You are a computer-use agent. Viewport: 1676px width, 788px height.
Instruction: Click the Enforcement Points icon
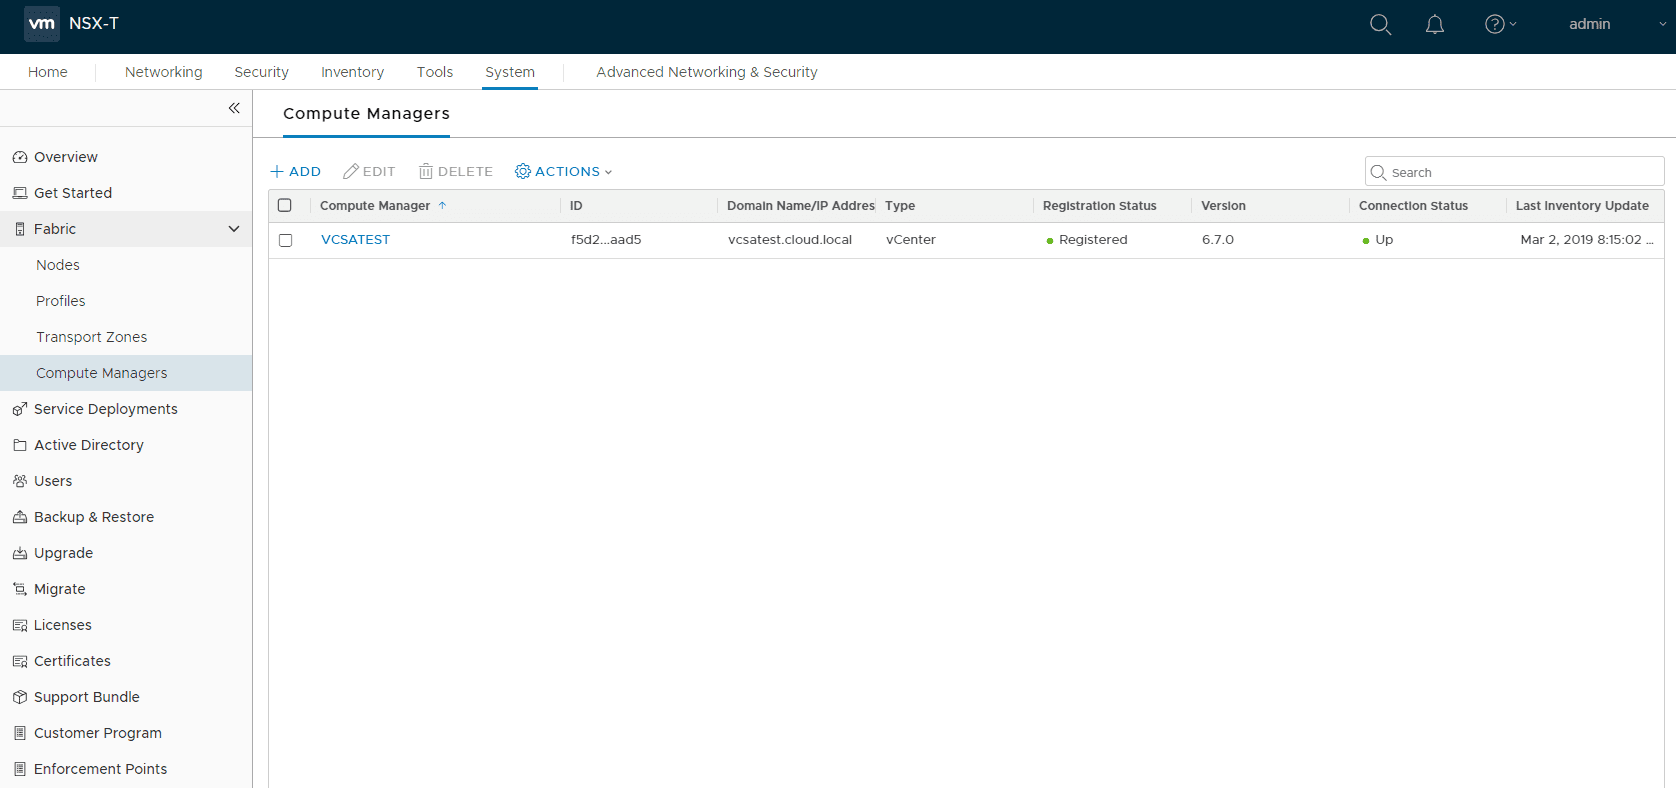20,769
